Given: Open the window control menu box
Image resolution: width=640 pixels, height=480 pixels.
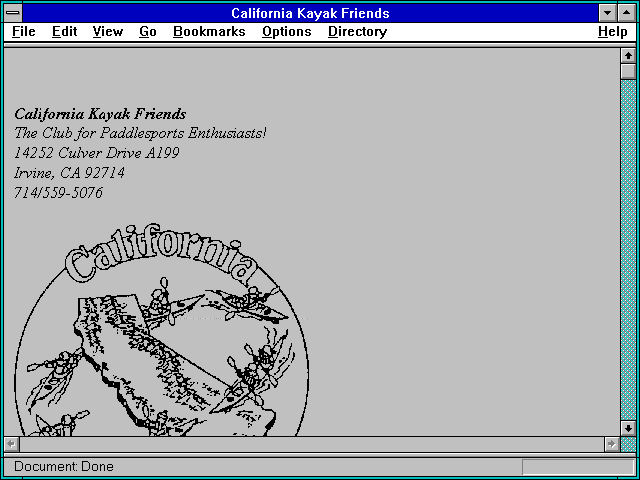Looking at the screenshot, I should [x=13, y=13].
